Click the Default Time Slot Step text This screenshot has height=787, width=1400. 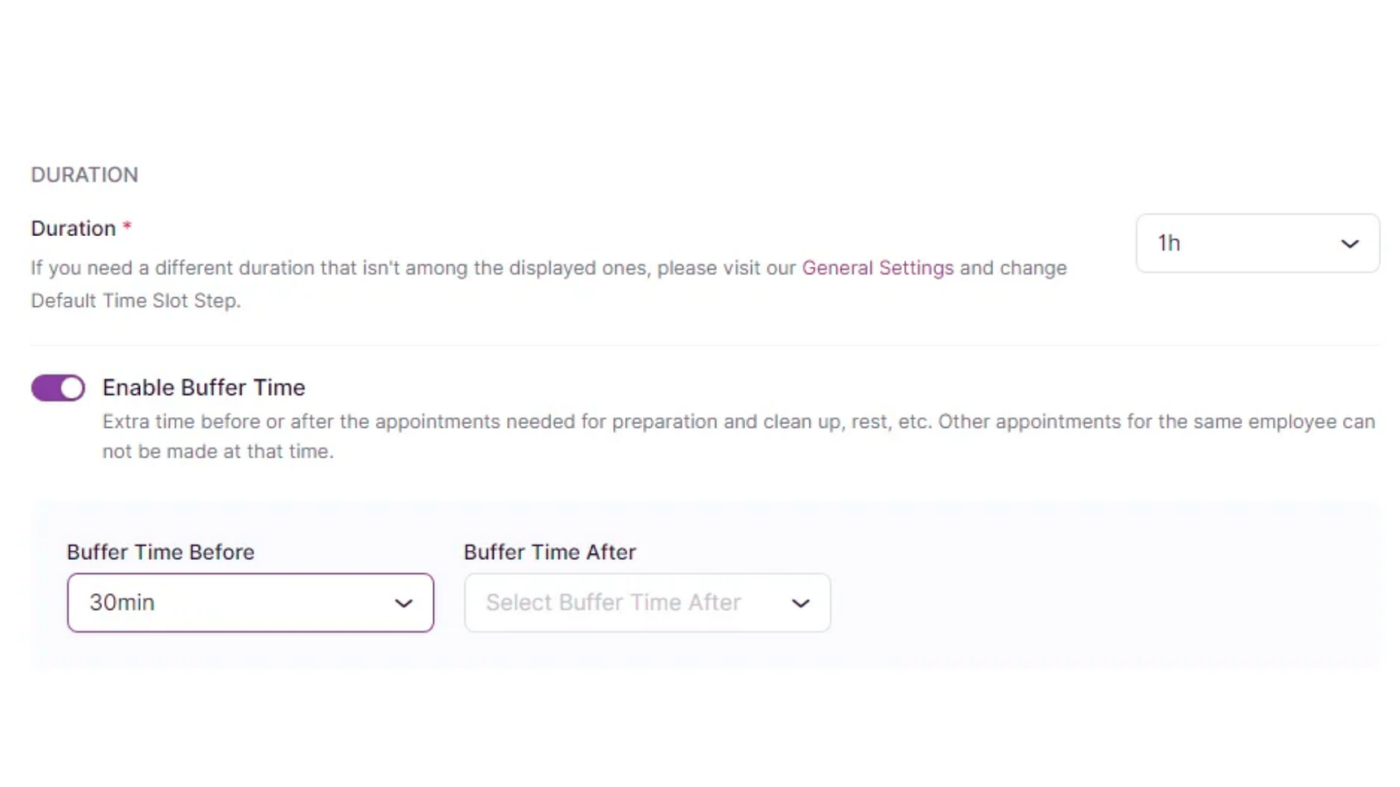135,300
